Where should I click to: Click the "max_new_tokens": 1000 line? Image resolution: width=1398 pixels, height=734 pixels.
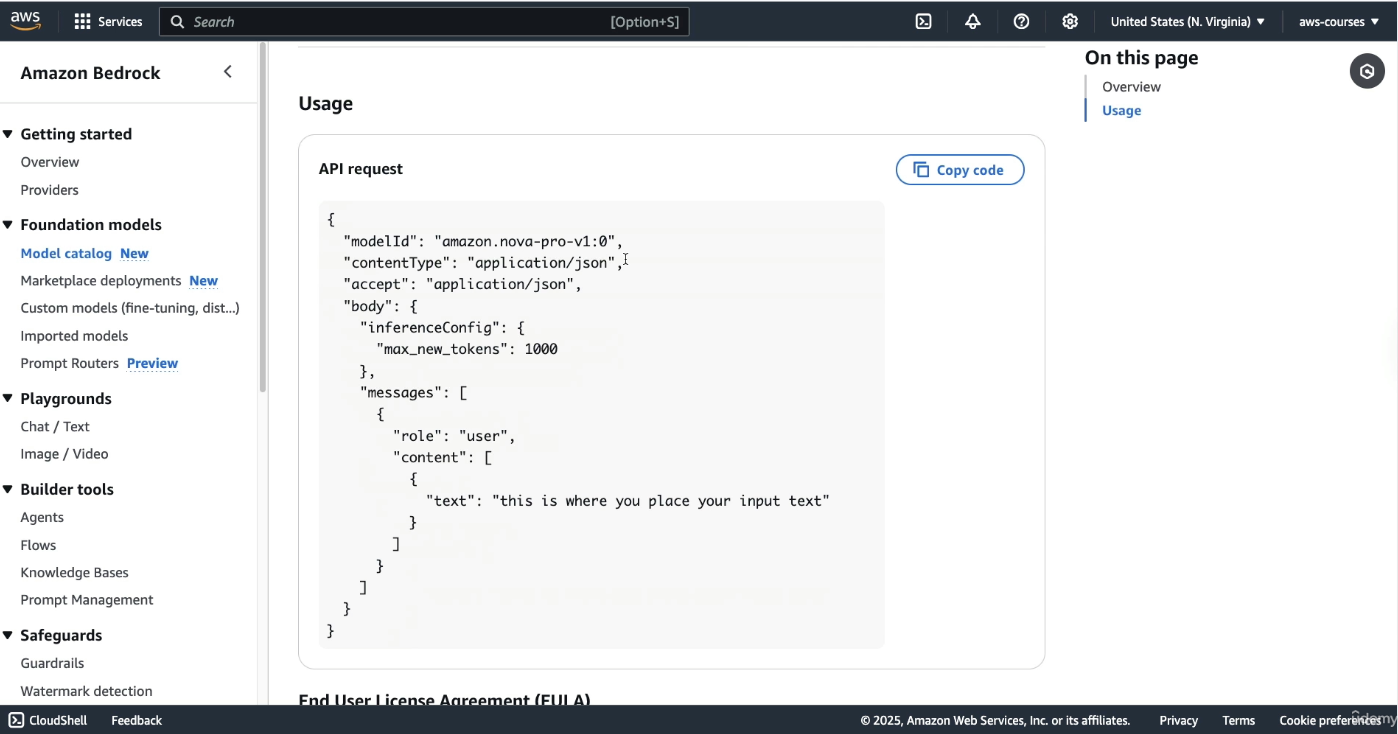(x=467, y=349)
